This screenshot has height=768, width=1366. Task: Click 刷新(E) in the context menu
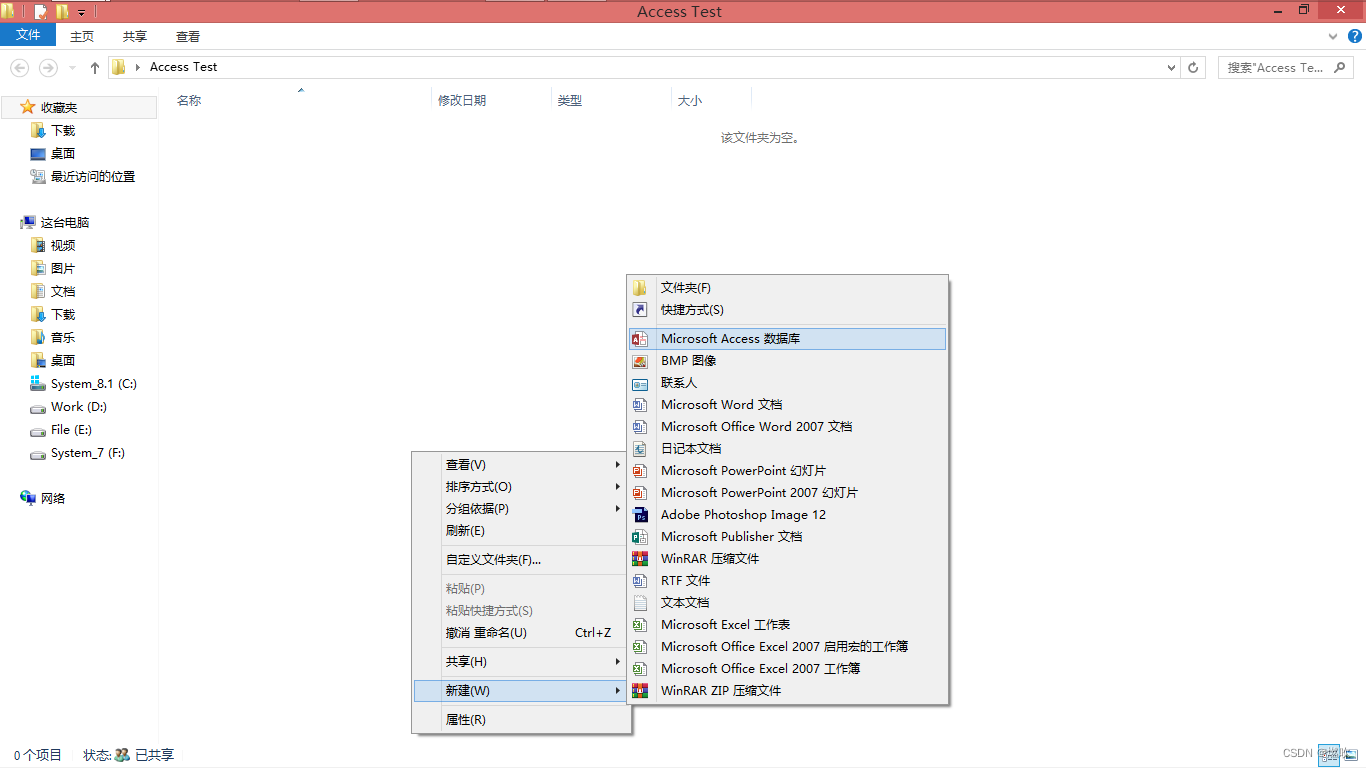click(521, 531)
